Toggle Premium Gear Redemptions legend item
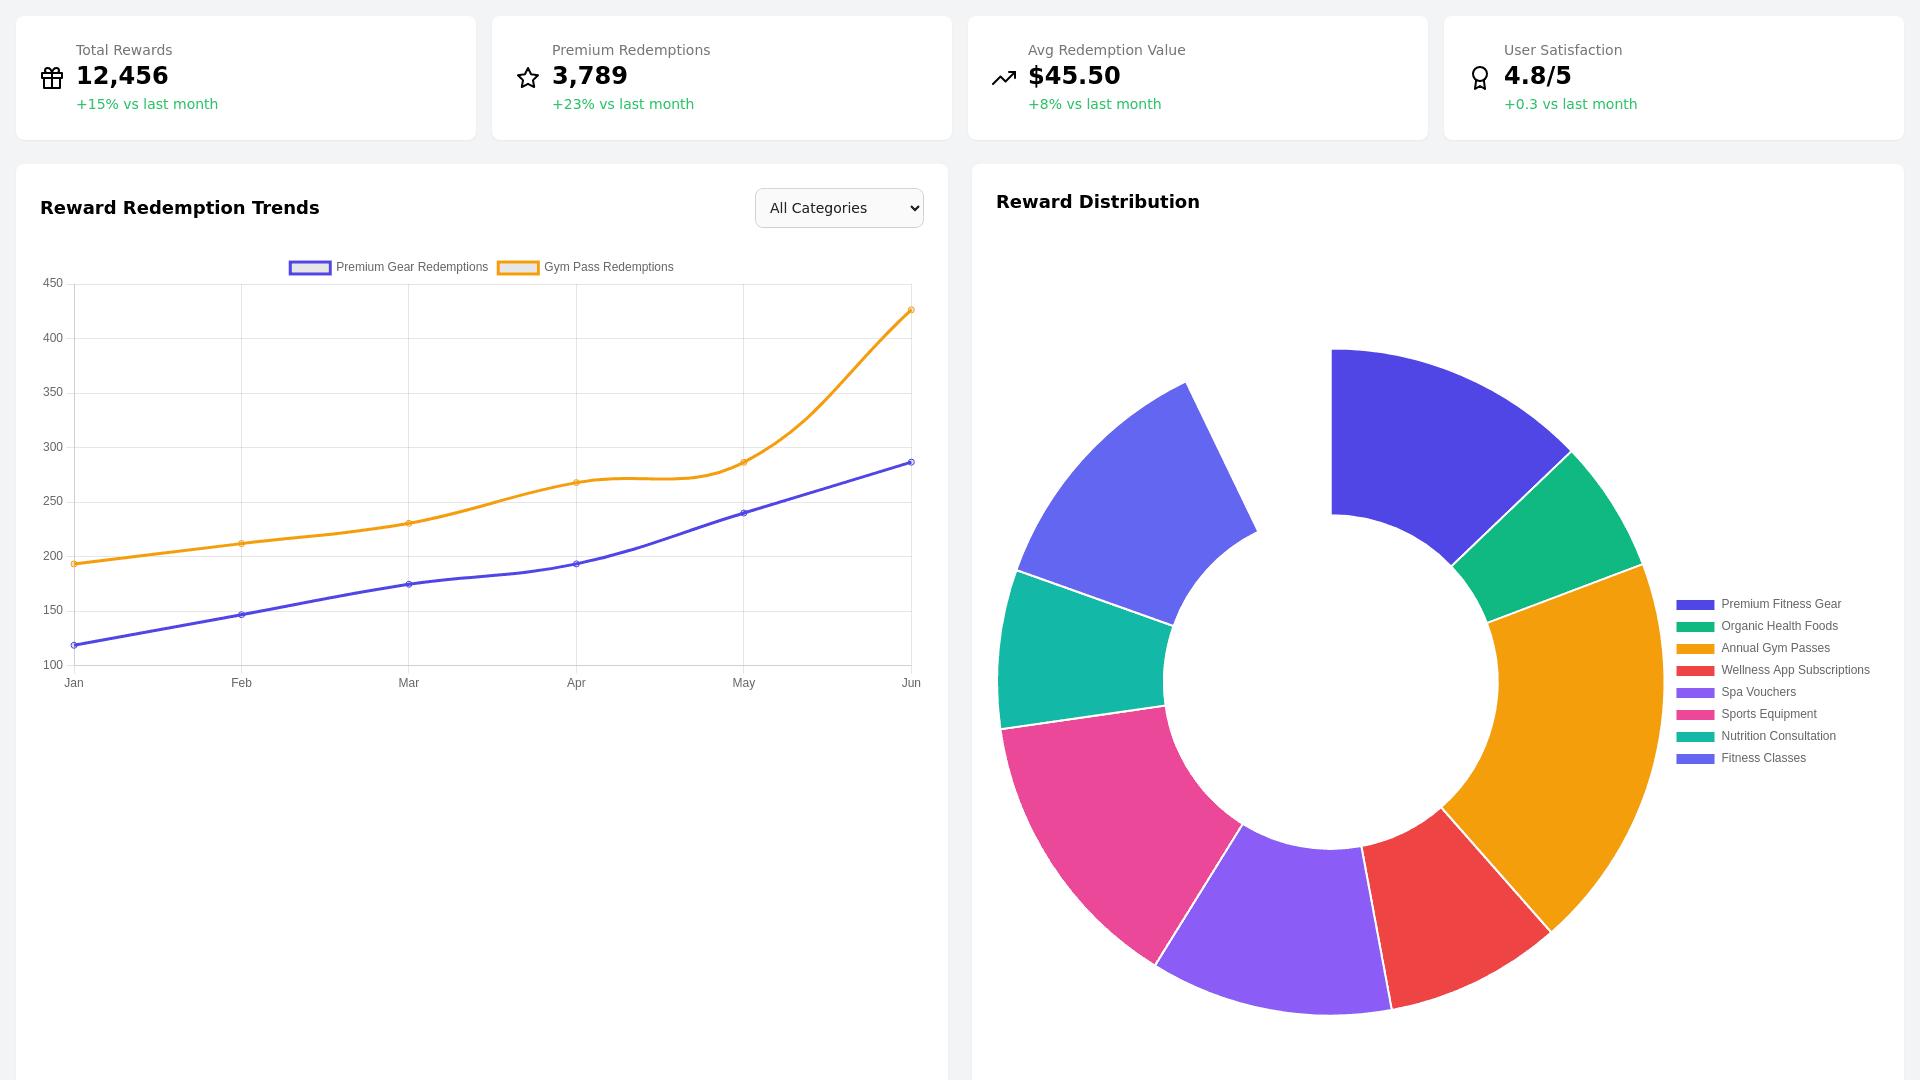The image size is (1920, 1080). (389, 267)
